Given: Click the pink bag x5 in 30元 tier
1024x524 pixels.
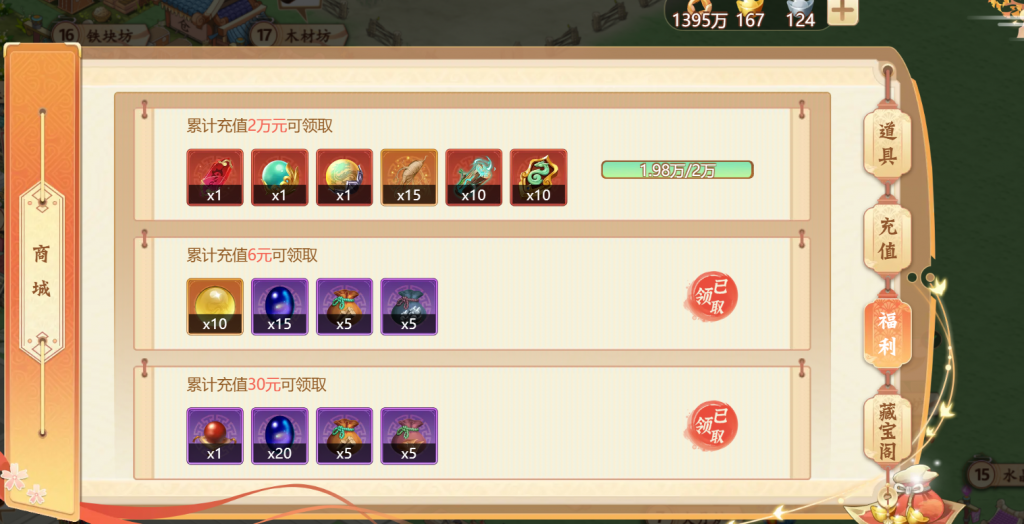Looking at the screenshot, I should point(409,436).
